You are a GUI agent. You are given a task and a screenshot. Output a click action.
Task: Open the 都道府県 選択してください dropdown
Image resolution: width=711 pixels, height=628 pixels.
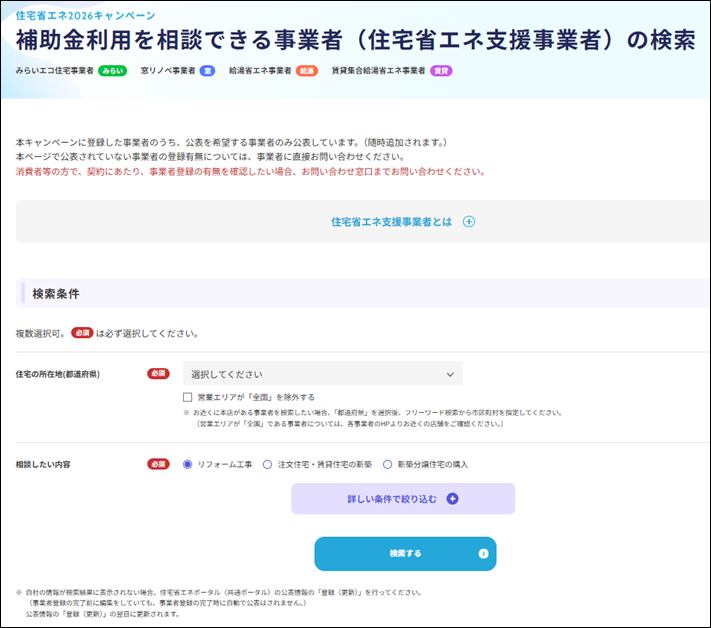(322, 374)
